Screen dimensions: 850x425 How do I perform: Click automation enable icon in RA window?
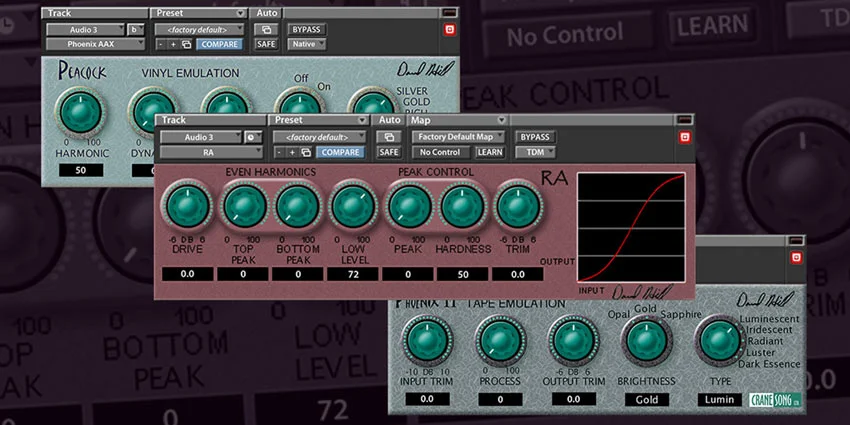click(389, 137)
